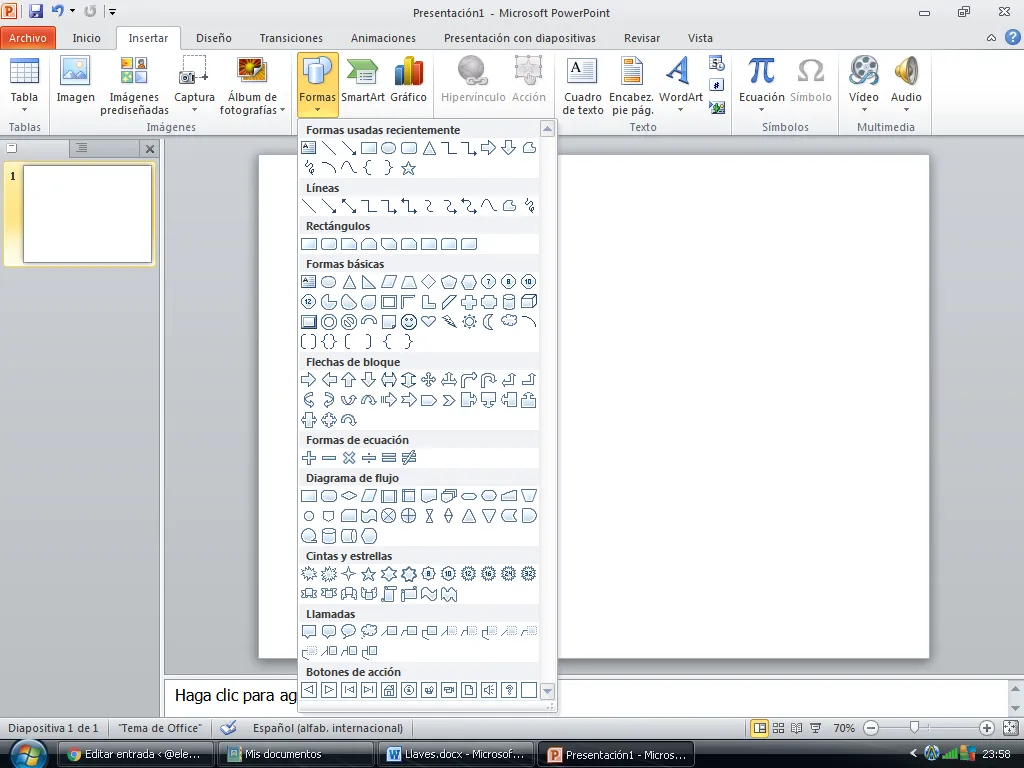Pick the lightning bolt shape

[x=449, y=321]
